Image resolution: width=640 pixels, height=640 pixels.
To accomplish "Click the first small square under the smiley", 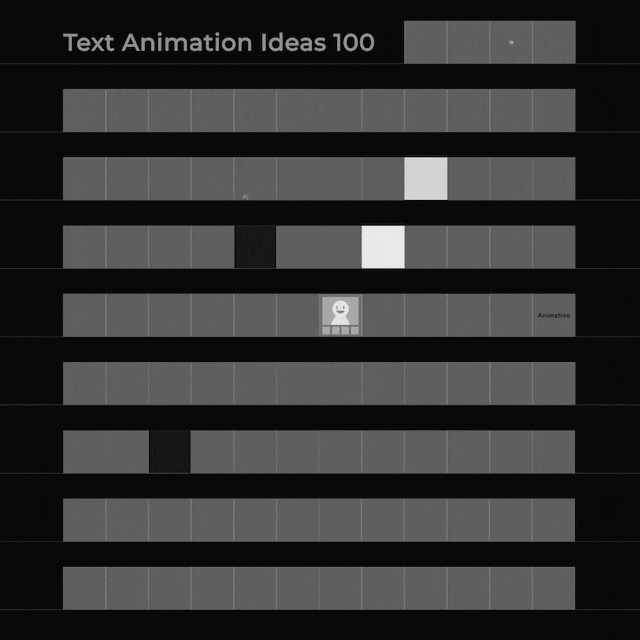I will click(x=326, y=331).
